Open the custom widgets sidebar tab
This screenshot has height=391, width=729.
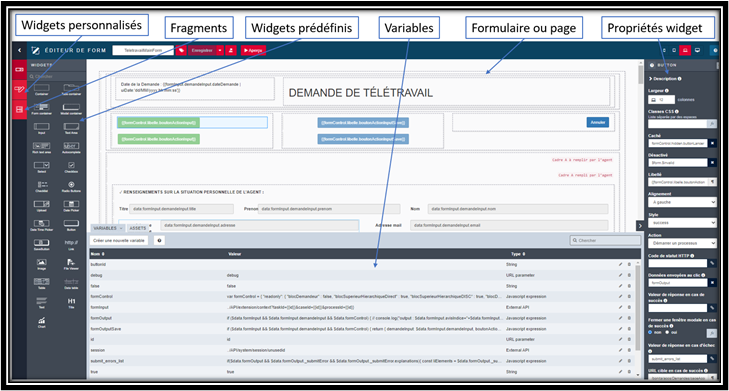click(20, 89)
